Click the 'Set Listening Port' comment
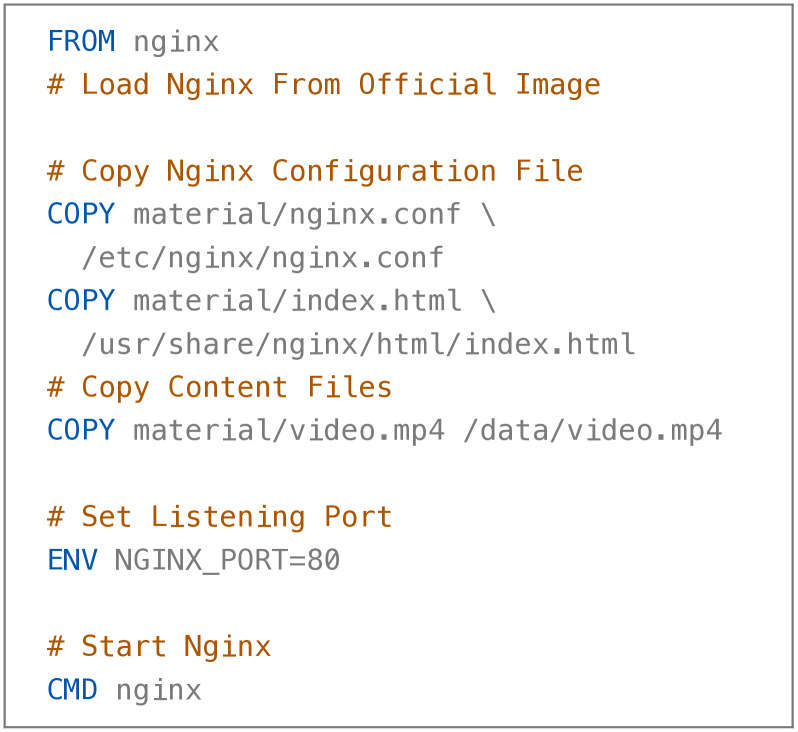The height and width of the screenshot is (732, 798). (x=220, y=517)
